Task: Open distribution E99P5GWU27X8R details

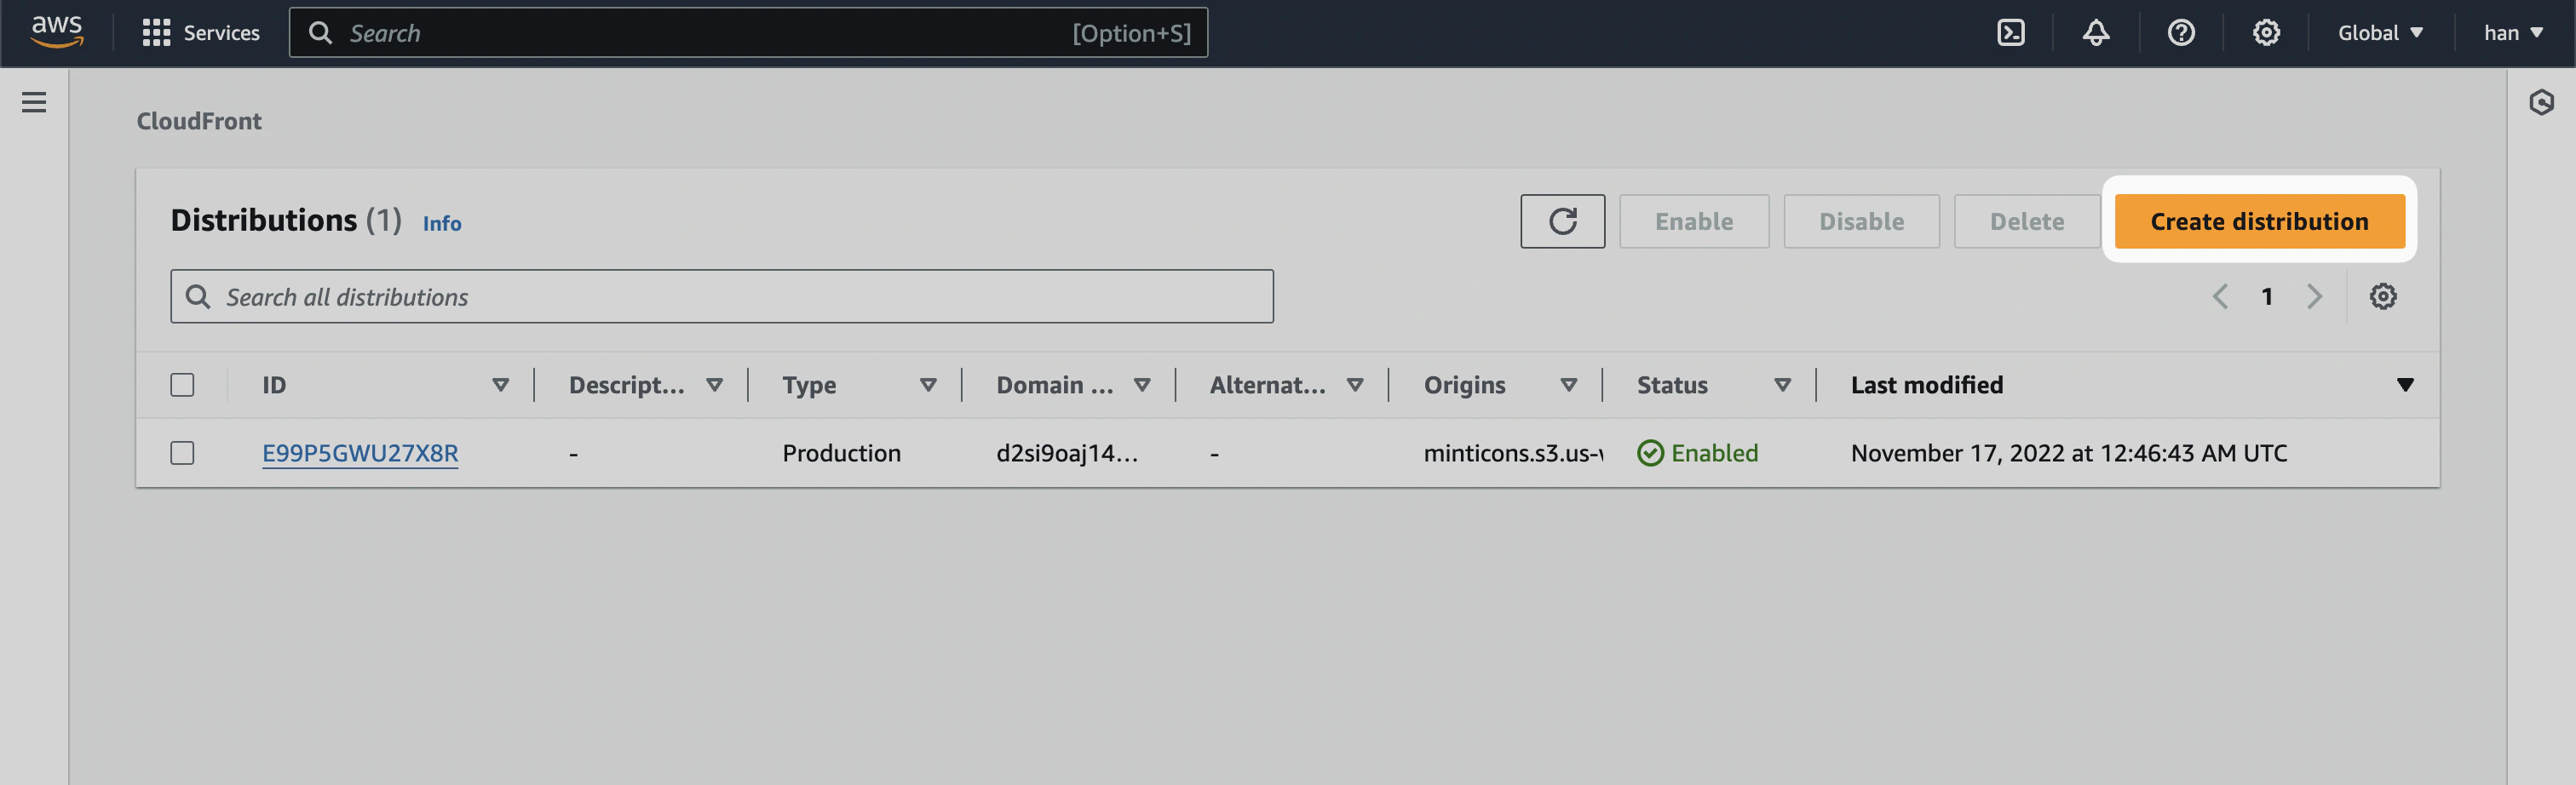Action: [360, 452]
